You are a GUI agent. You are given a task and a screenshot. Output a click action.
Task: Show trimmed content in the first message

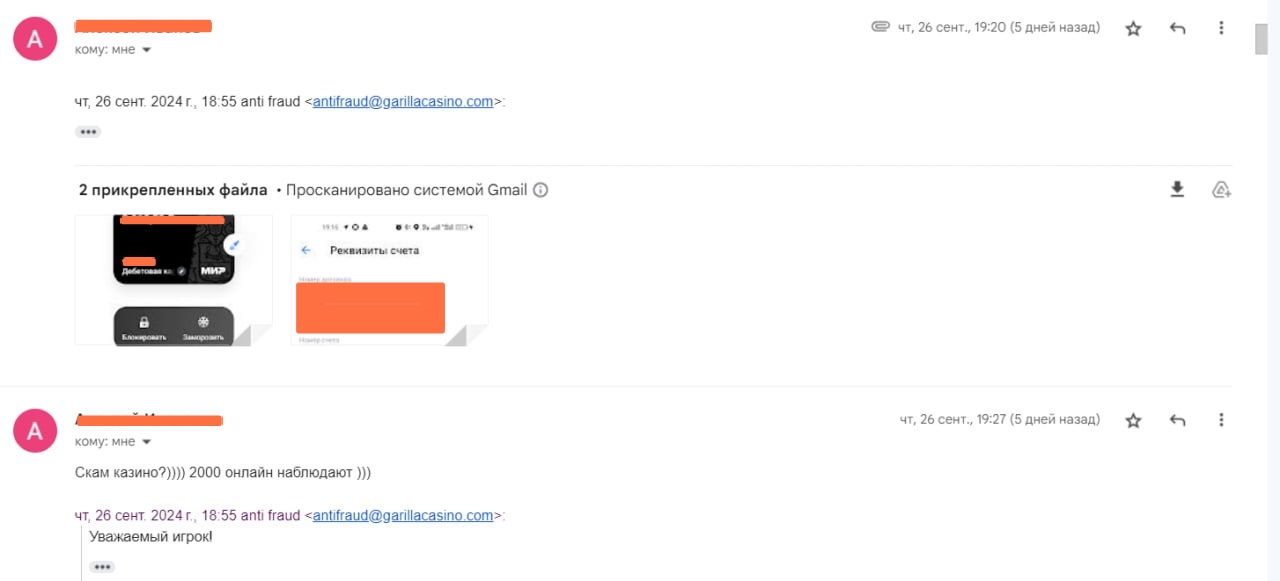click(88, 131)
